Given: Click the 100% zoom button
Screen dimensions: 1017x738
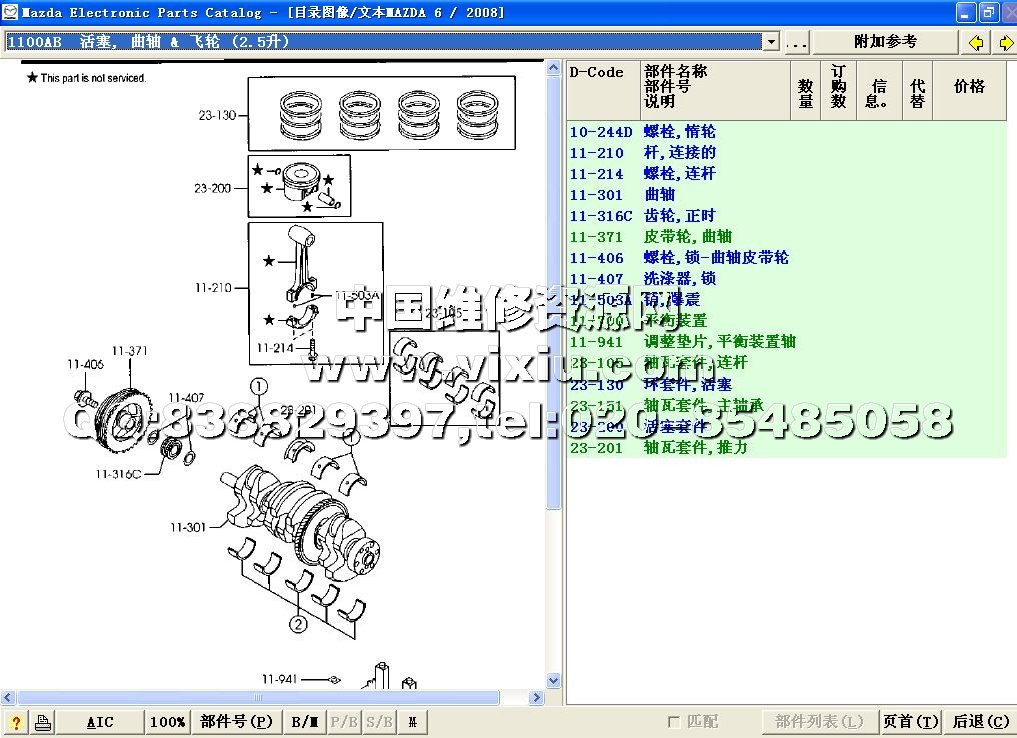Looking at the screenshot, I should (167, 722).
